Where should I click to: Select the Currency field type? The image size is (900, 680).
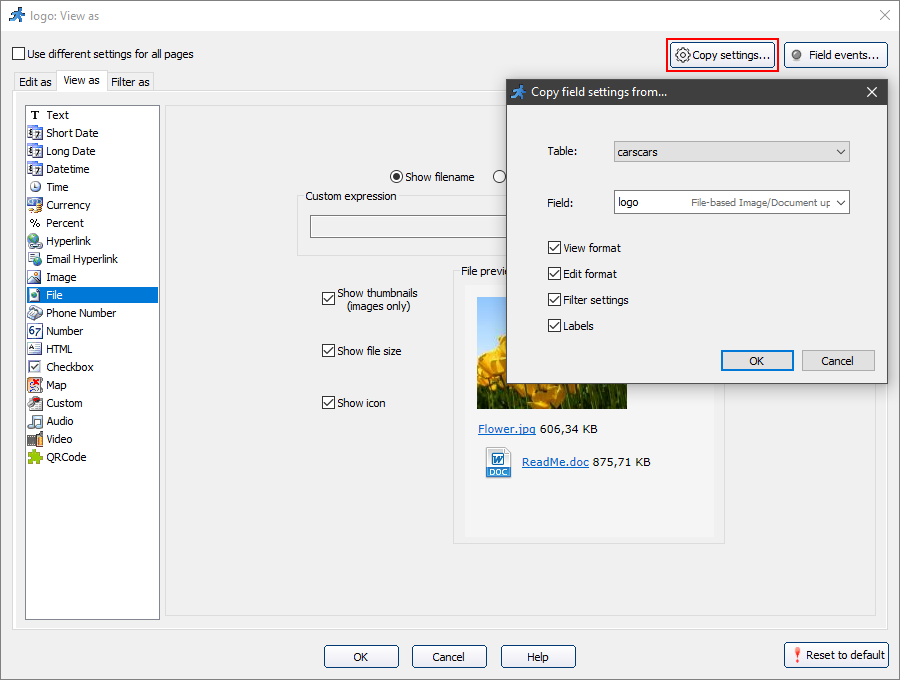pos(66,204)
